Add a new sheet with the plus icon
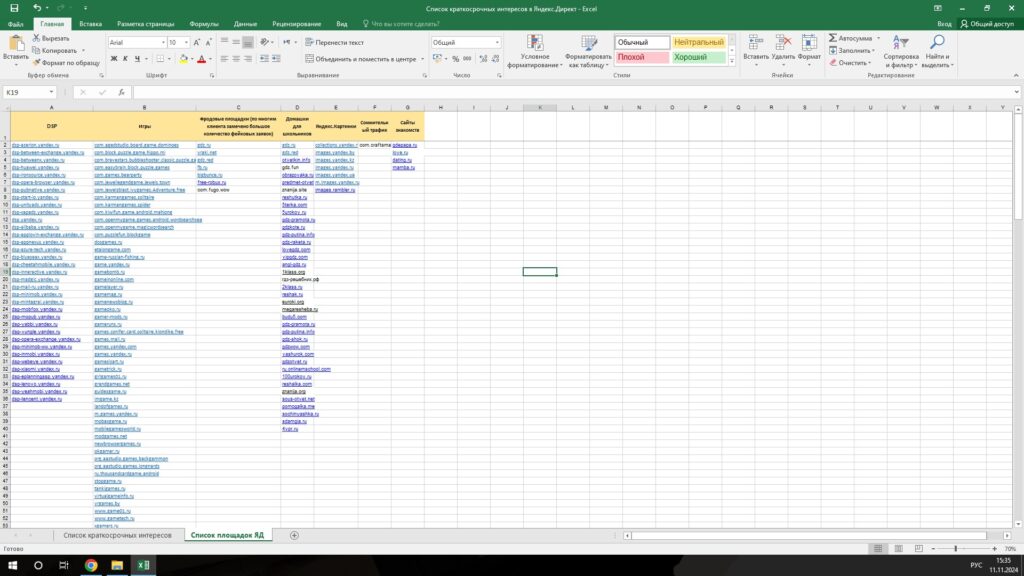This screenshot has width=1024, height=576. coord(295,536)
